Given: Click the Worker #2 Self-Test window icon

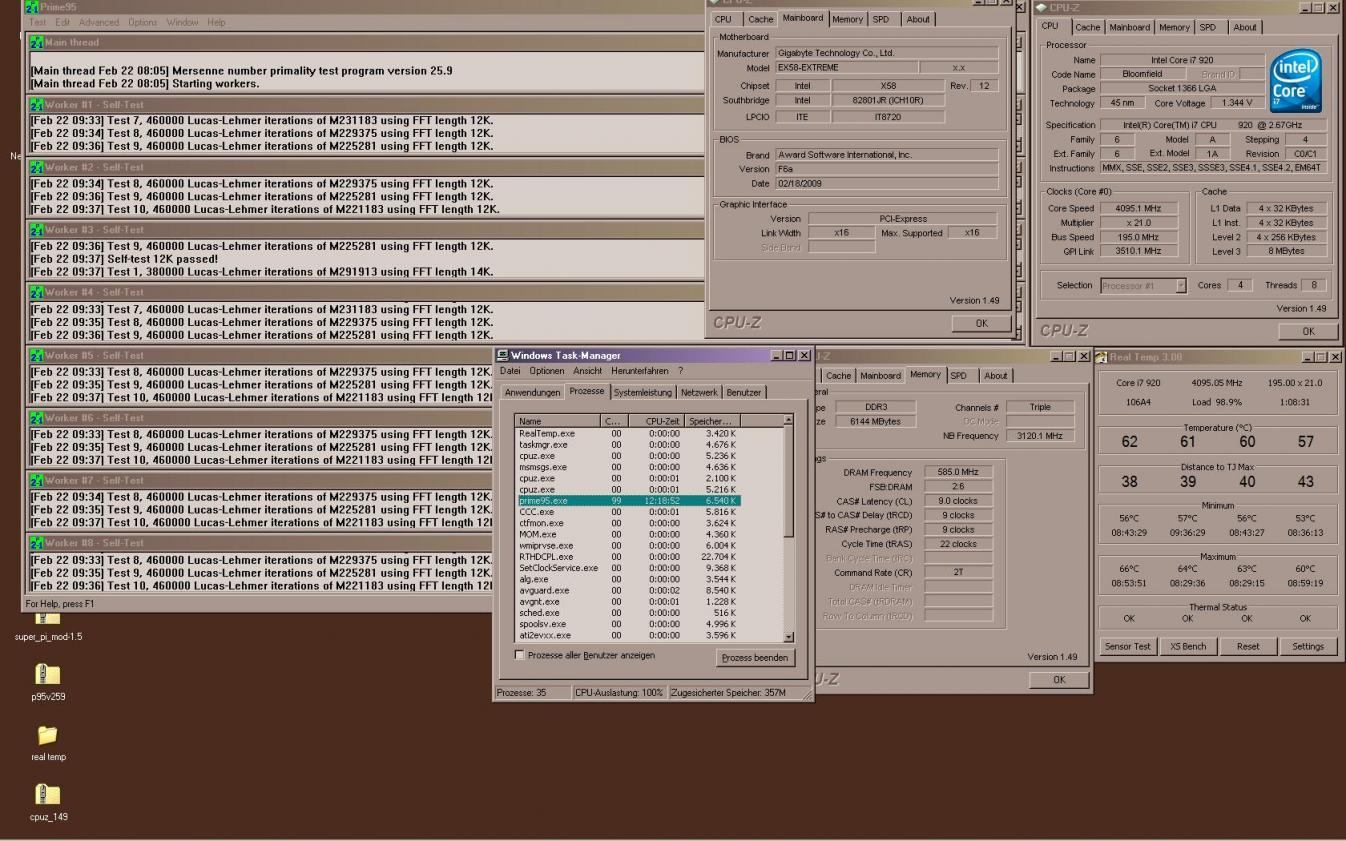Looking at the screenshot, I should [36, 167].
